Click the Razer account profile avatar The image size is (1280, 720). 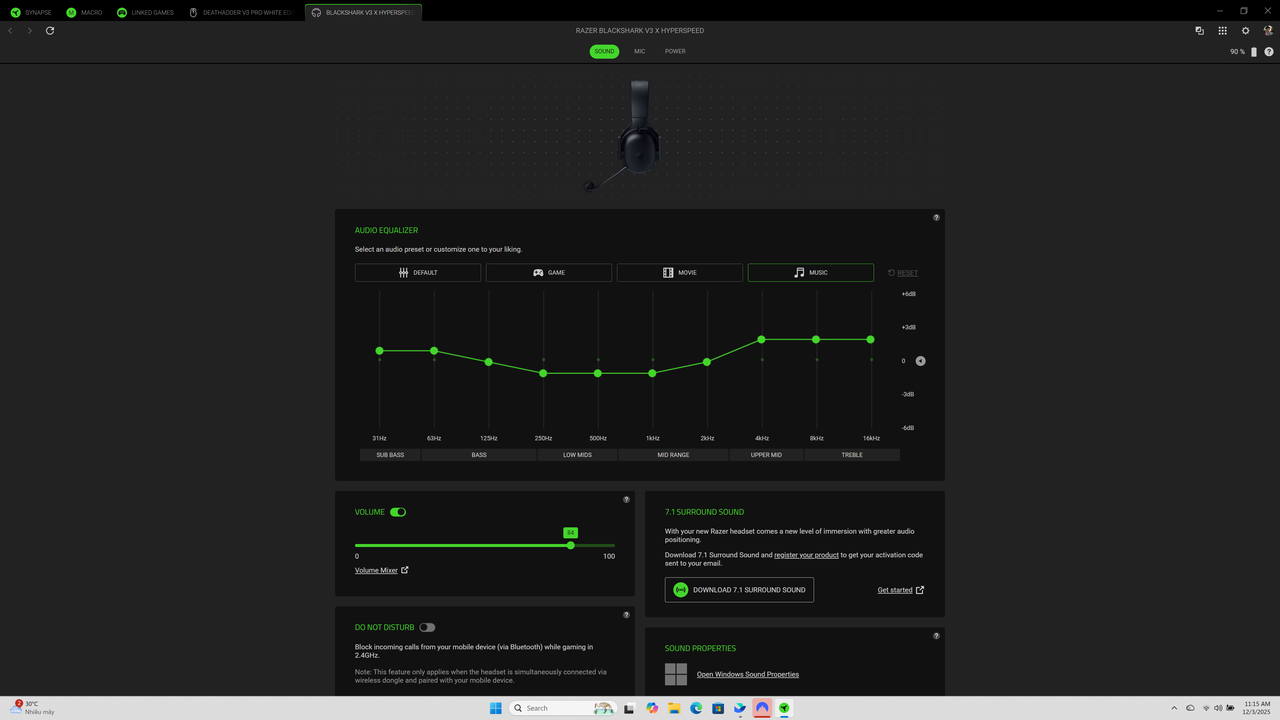coord(1268,31)
